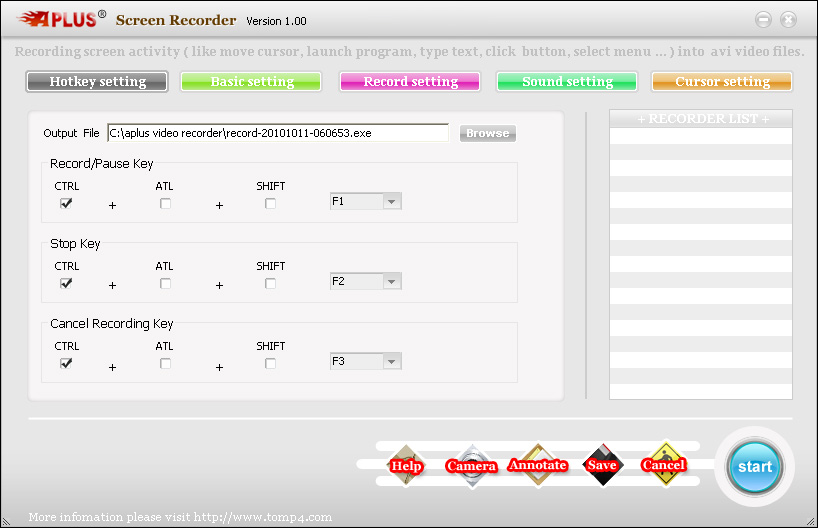Open the Record setting tab

(x=410, y=82)
